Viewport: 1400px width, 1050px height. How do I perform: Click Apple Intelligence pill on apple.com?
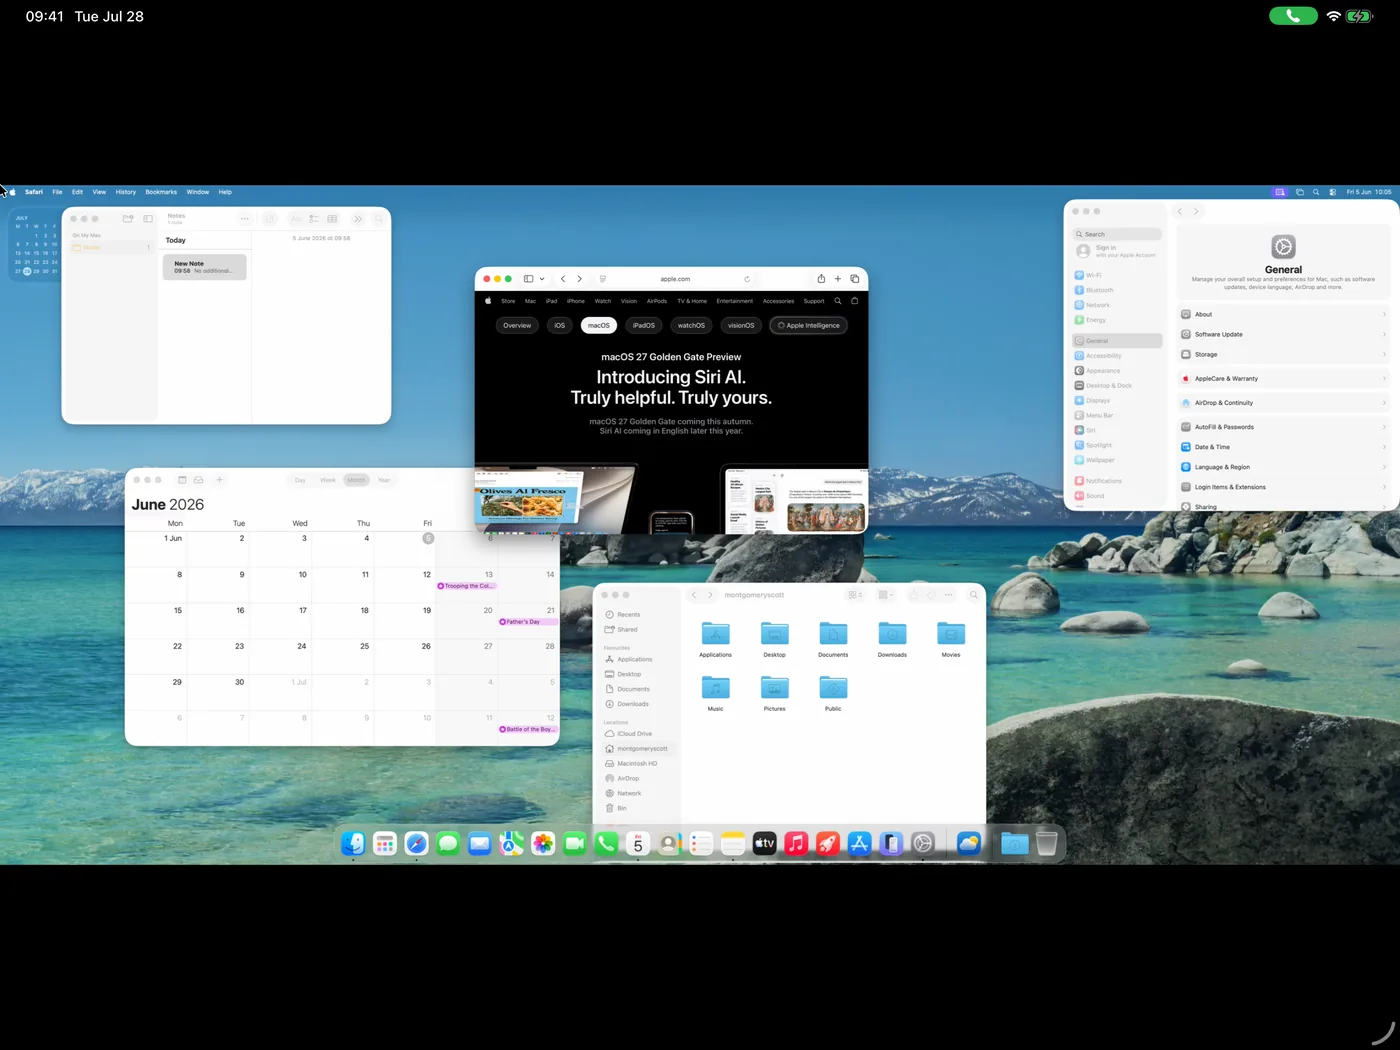click(809, 325)
